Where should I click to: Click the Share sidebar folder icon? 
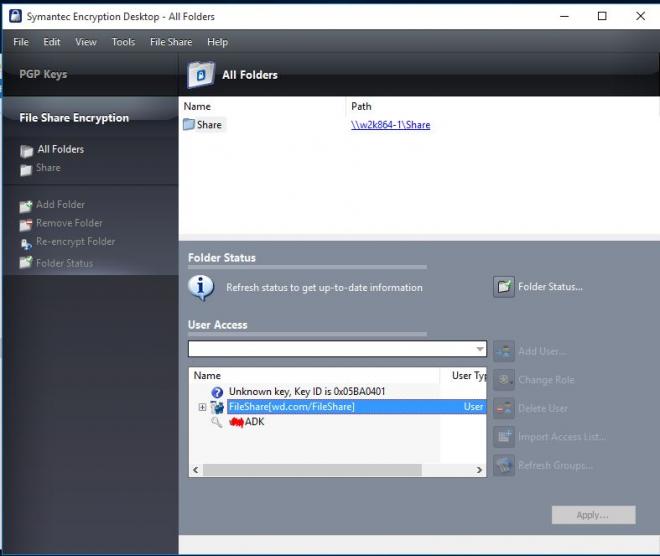tap(26, 169)
